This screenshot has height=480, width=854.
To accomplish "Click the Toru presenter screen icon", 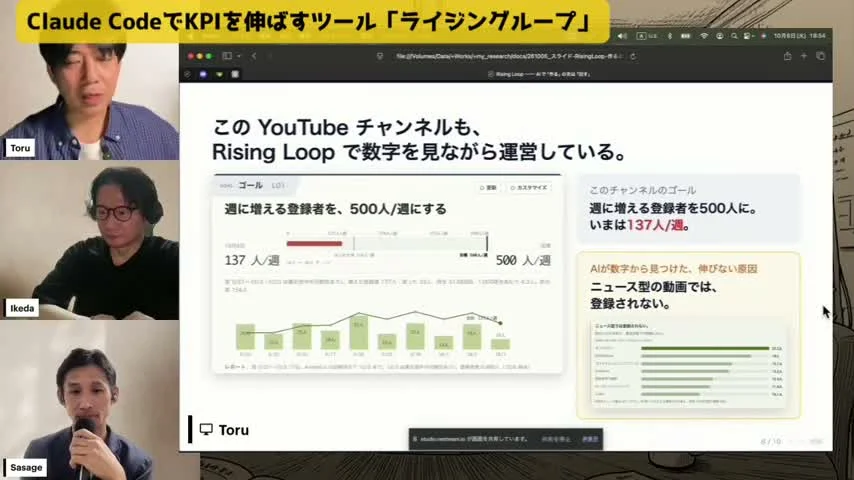I will click(x=206, y=429).
